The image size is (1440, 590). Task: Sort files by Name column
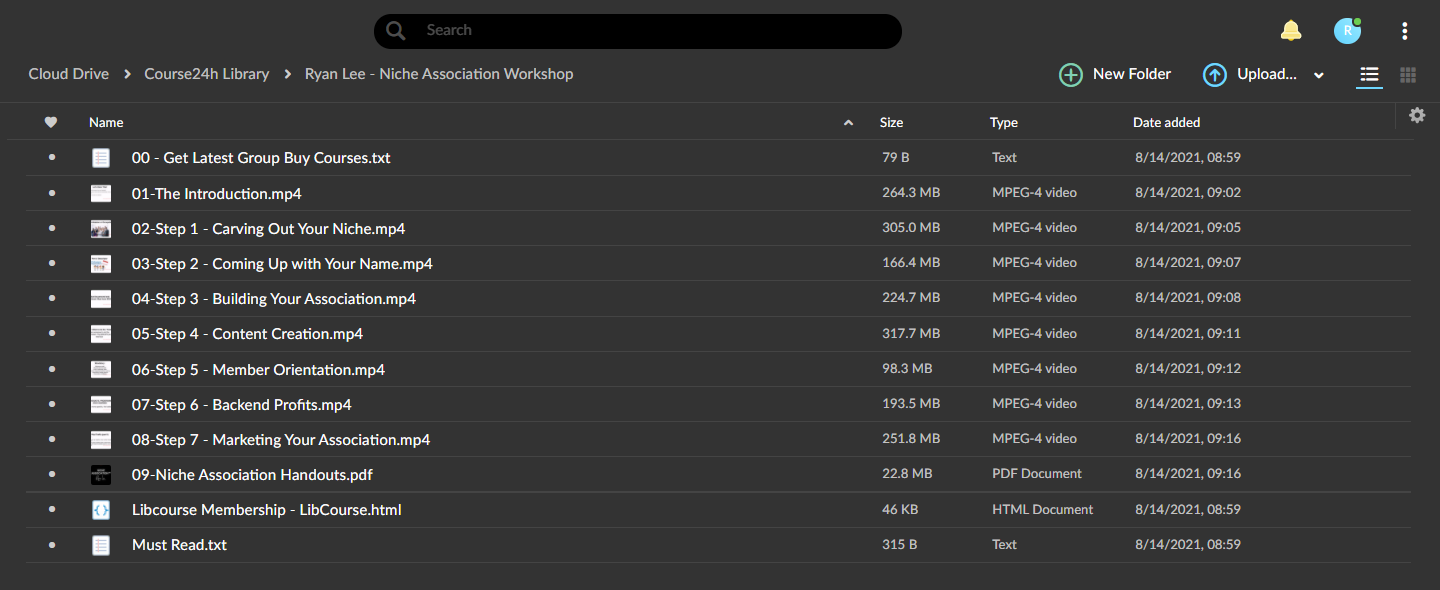[x=106, y=122]
